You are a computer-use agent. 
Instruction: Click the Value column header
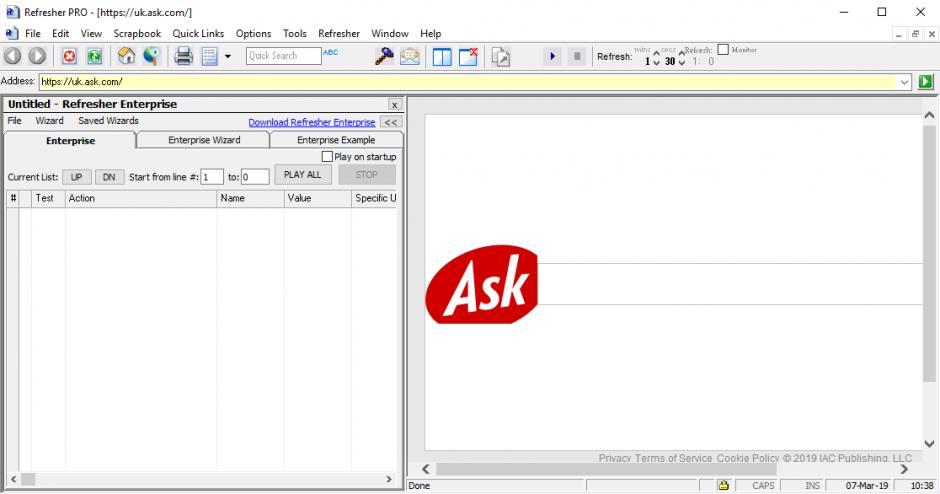pos(317,198)
